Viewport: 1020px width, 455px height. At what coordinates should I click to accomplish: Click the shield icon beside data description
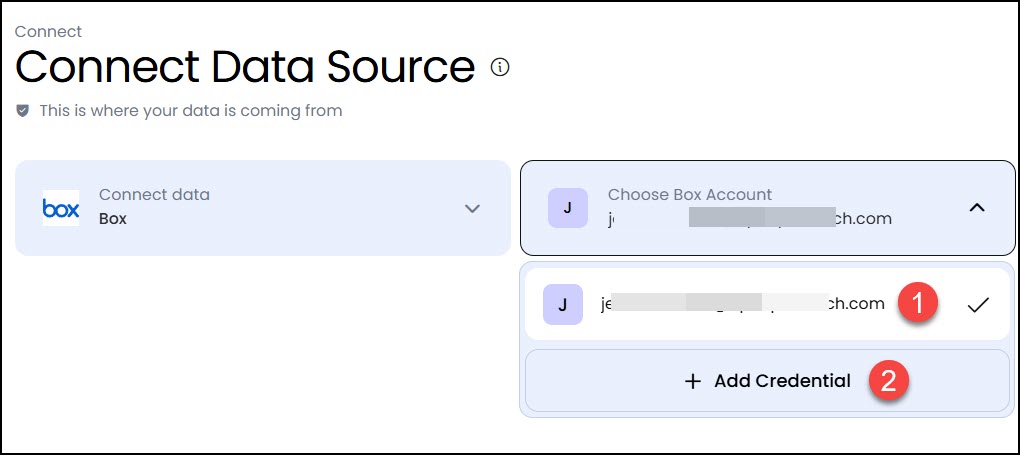click(23, 111)
